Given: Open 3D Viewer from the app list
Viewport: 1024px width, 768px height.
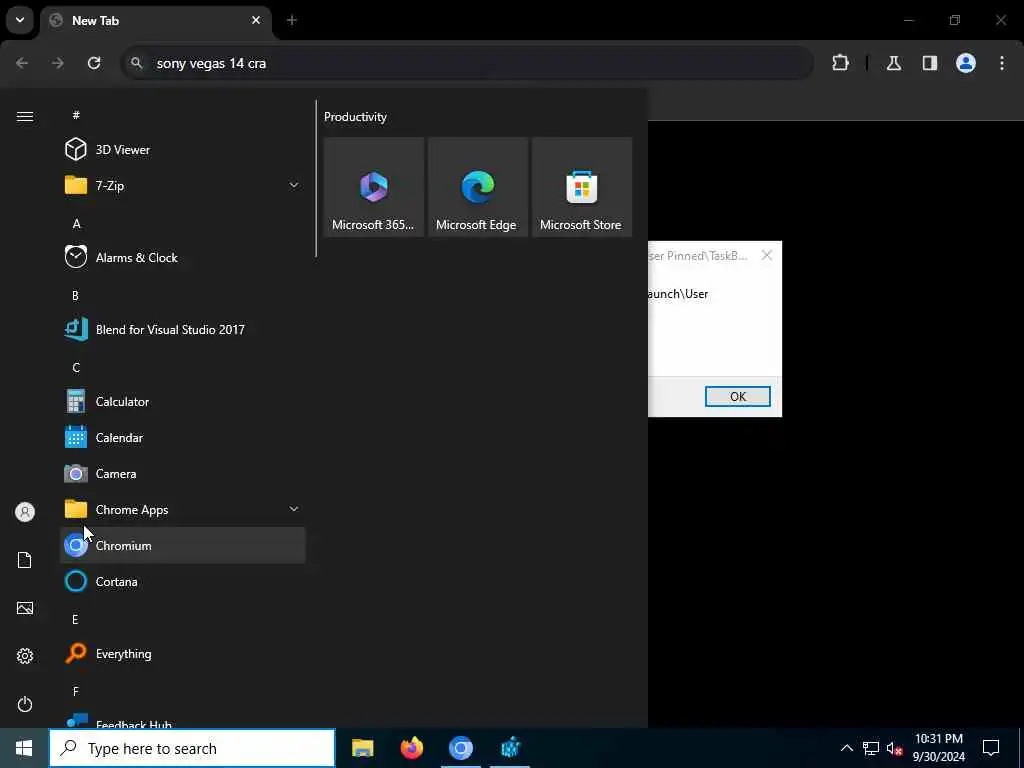Looking at the screenshot, I should click(182, 150).
